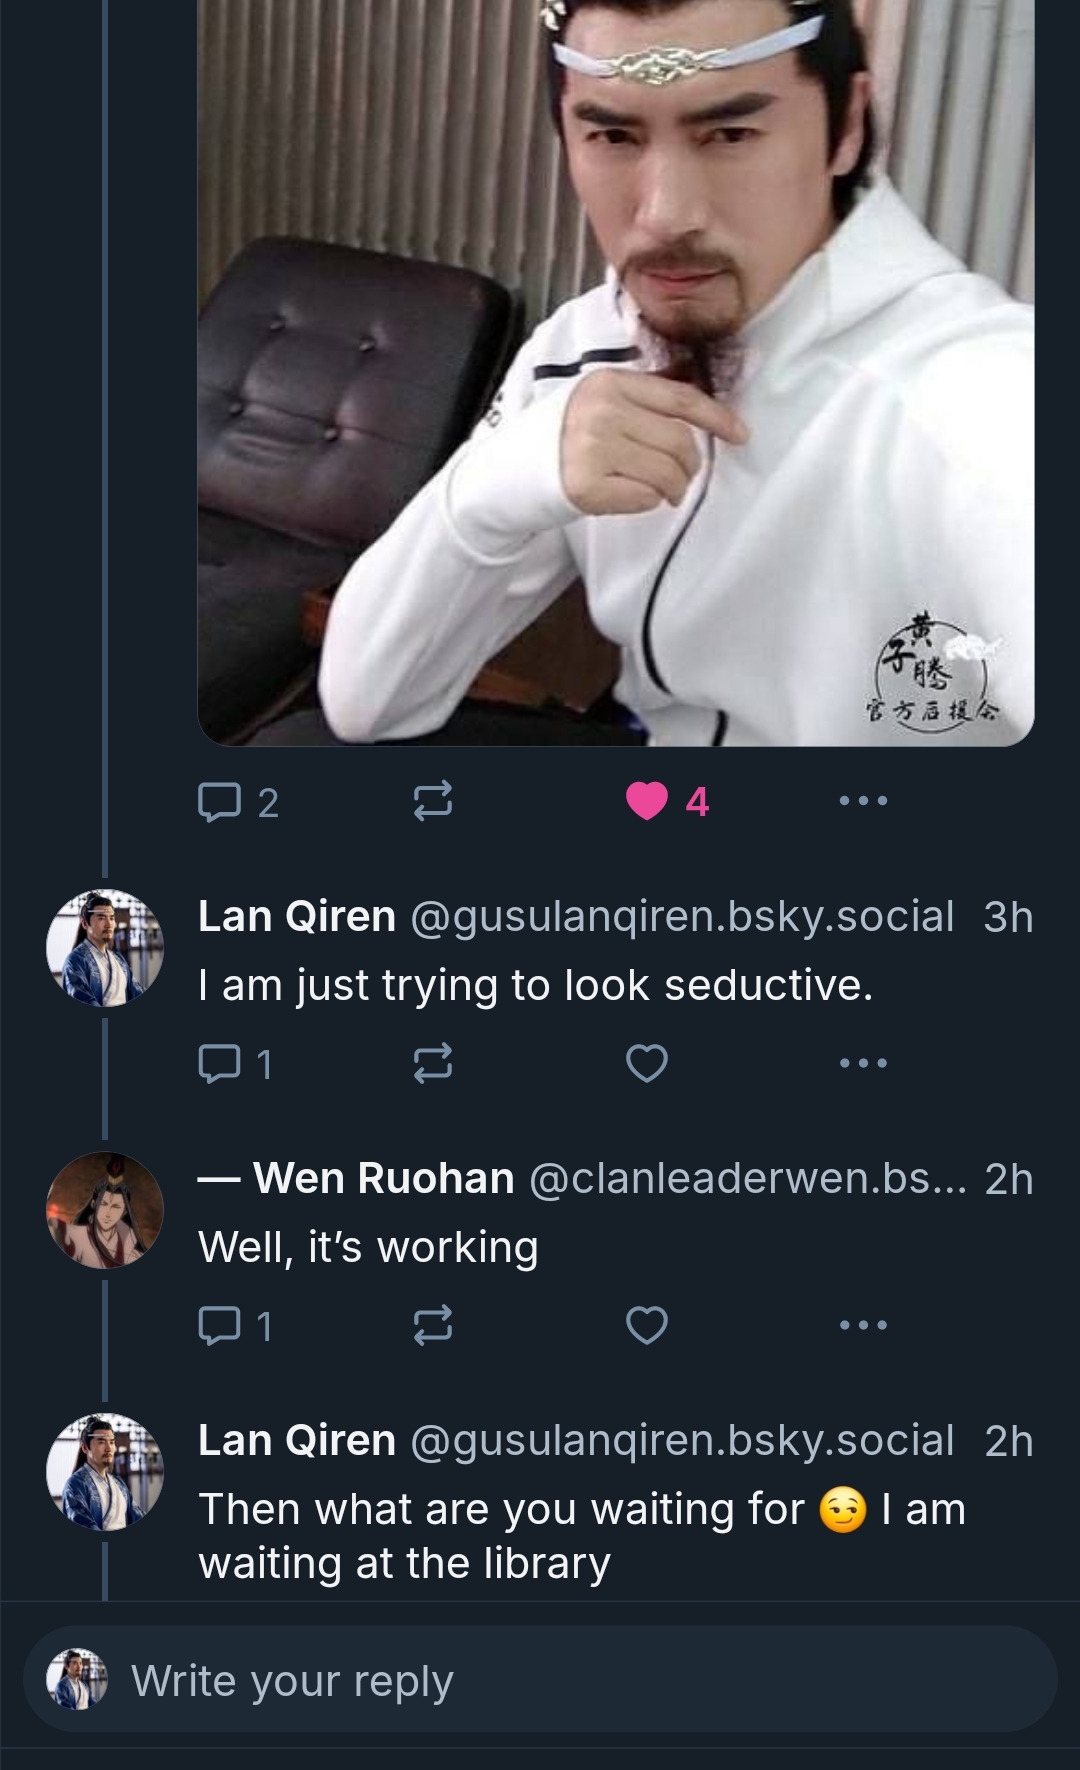Open the @gusulanqiren.bsky.social handle on 3h post
Viewport: 1080px width, 1770px height.
coord(682,917)
